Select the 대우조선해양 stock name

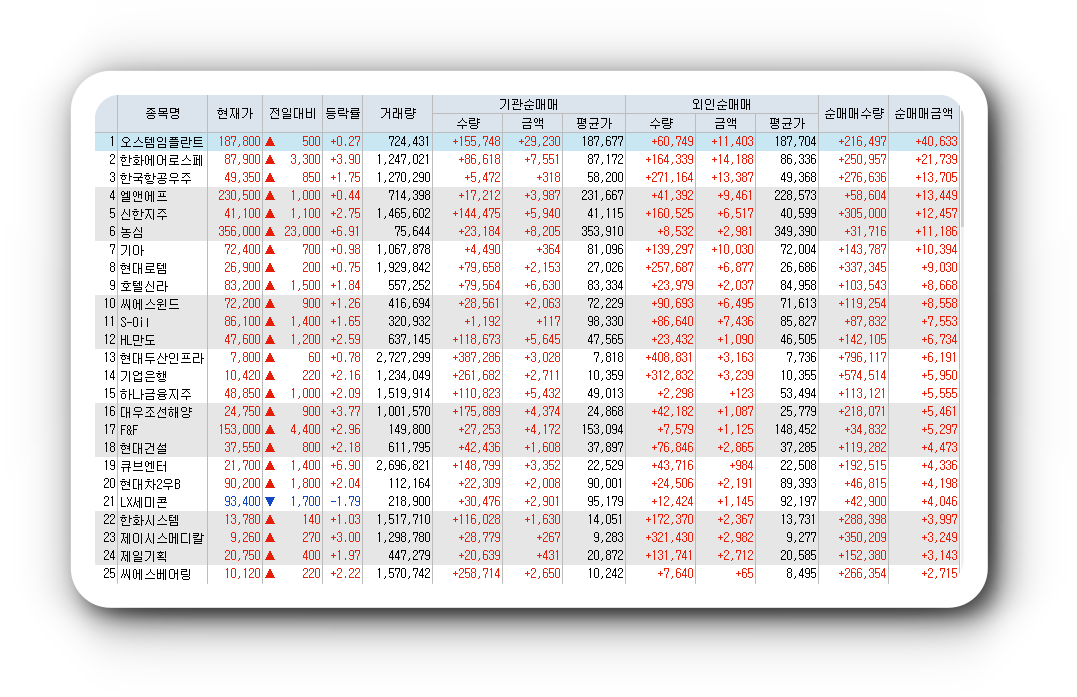point(156,411)
